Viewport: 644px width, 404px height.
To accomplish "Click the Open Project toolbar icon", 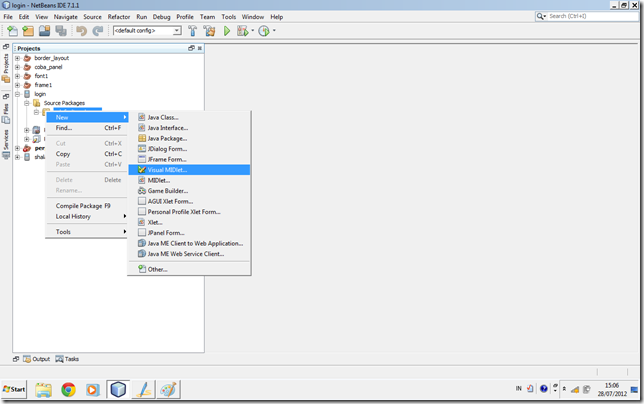I will coord(44,31).
